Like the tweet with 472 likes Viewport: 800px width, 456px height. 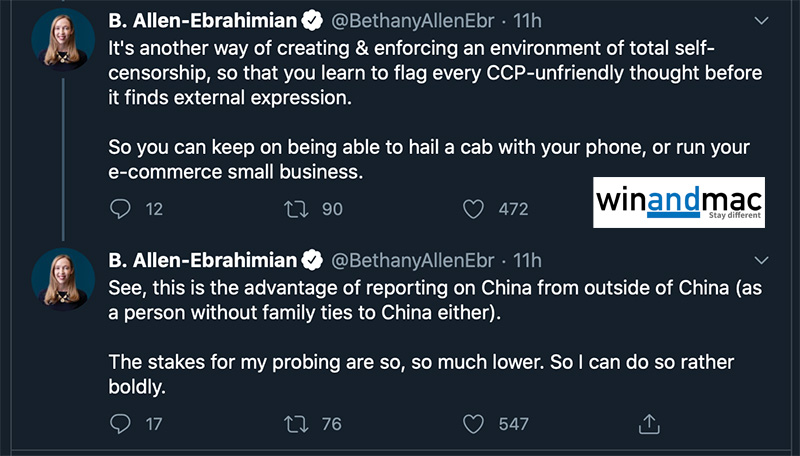coord(473,209)
